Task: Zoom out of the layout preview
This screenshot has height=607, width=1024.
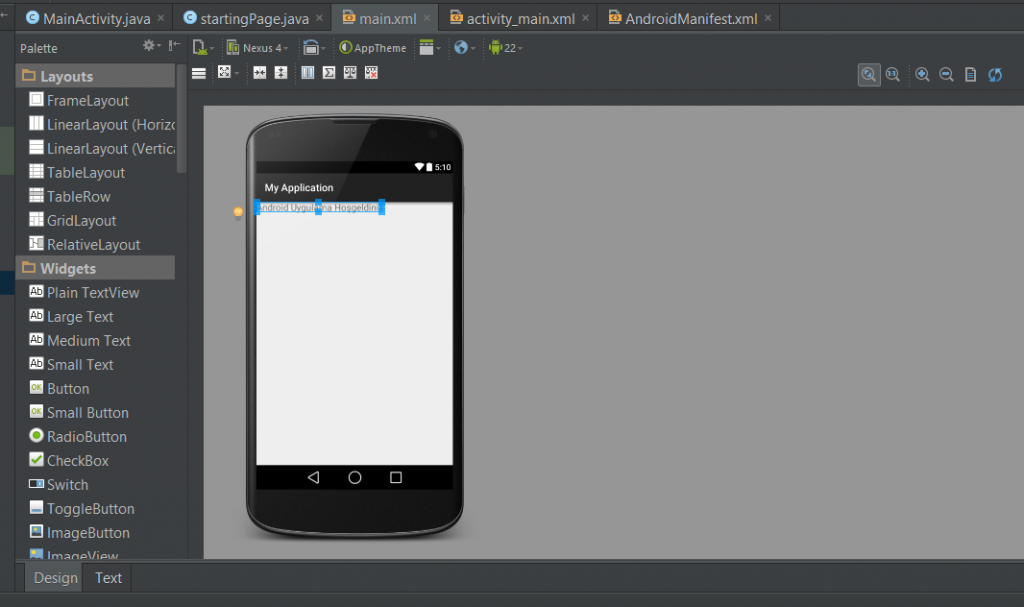Action: 946,74
